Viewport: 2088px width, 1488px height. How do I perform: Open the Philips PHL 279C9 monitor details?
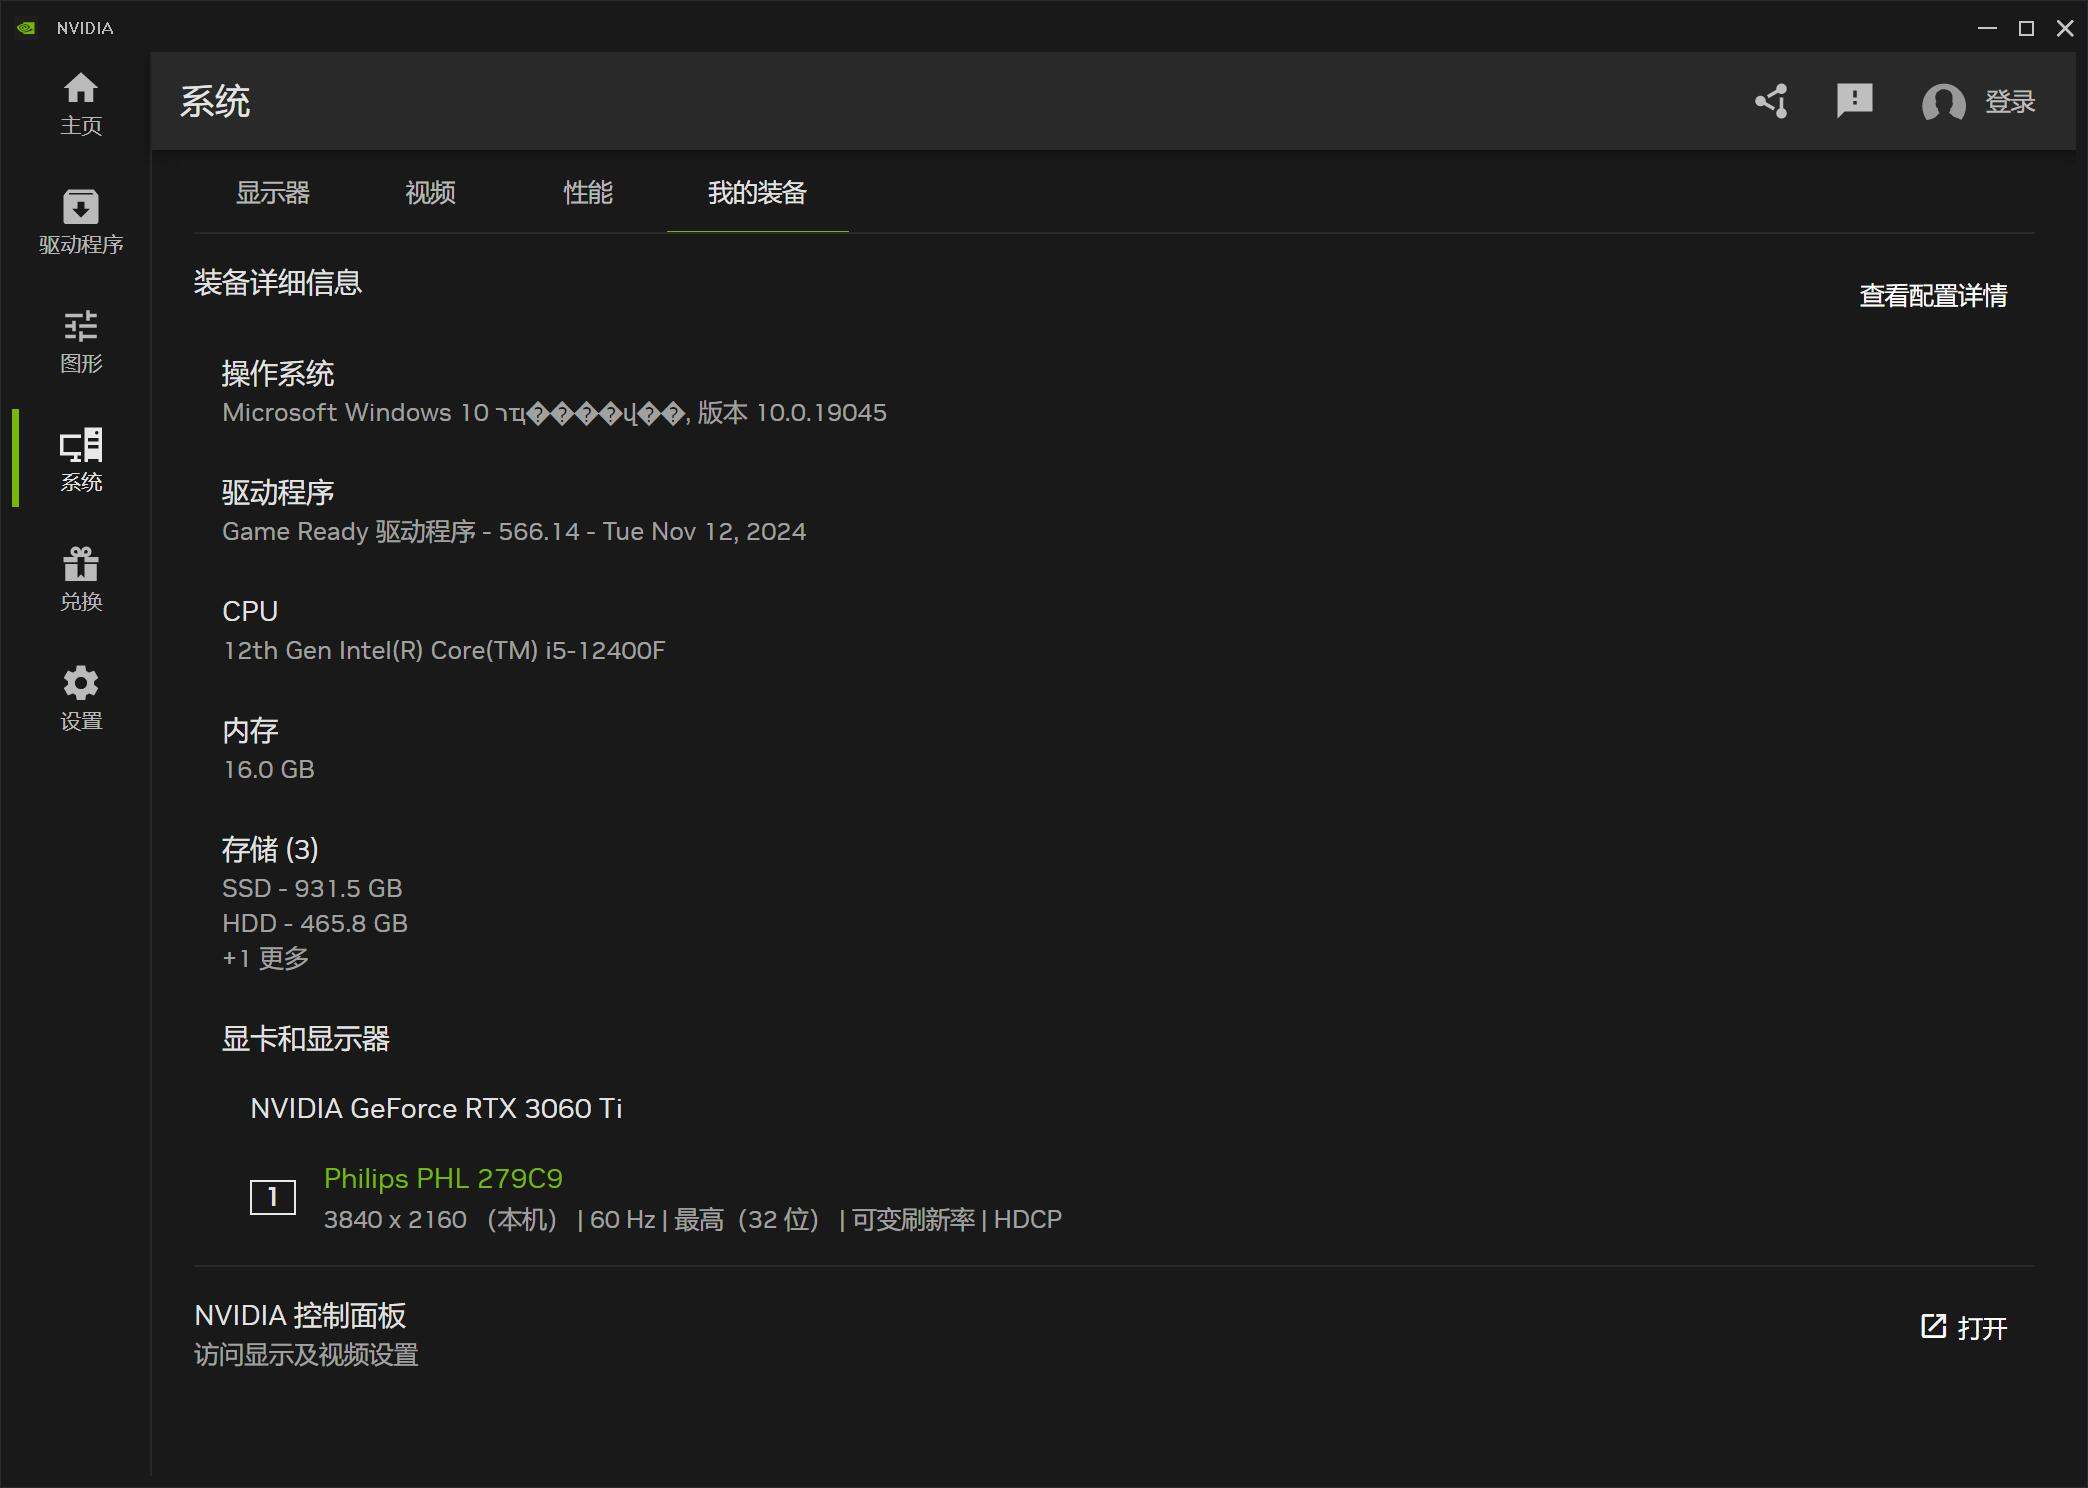point(443,1179)
